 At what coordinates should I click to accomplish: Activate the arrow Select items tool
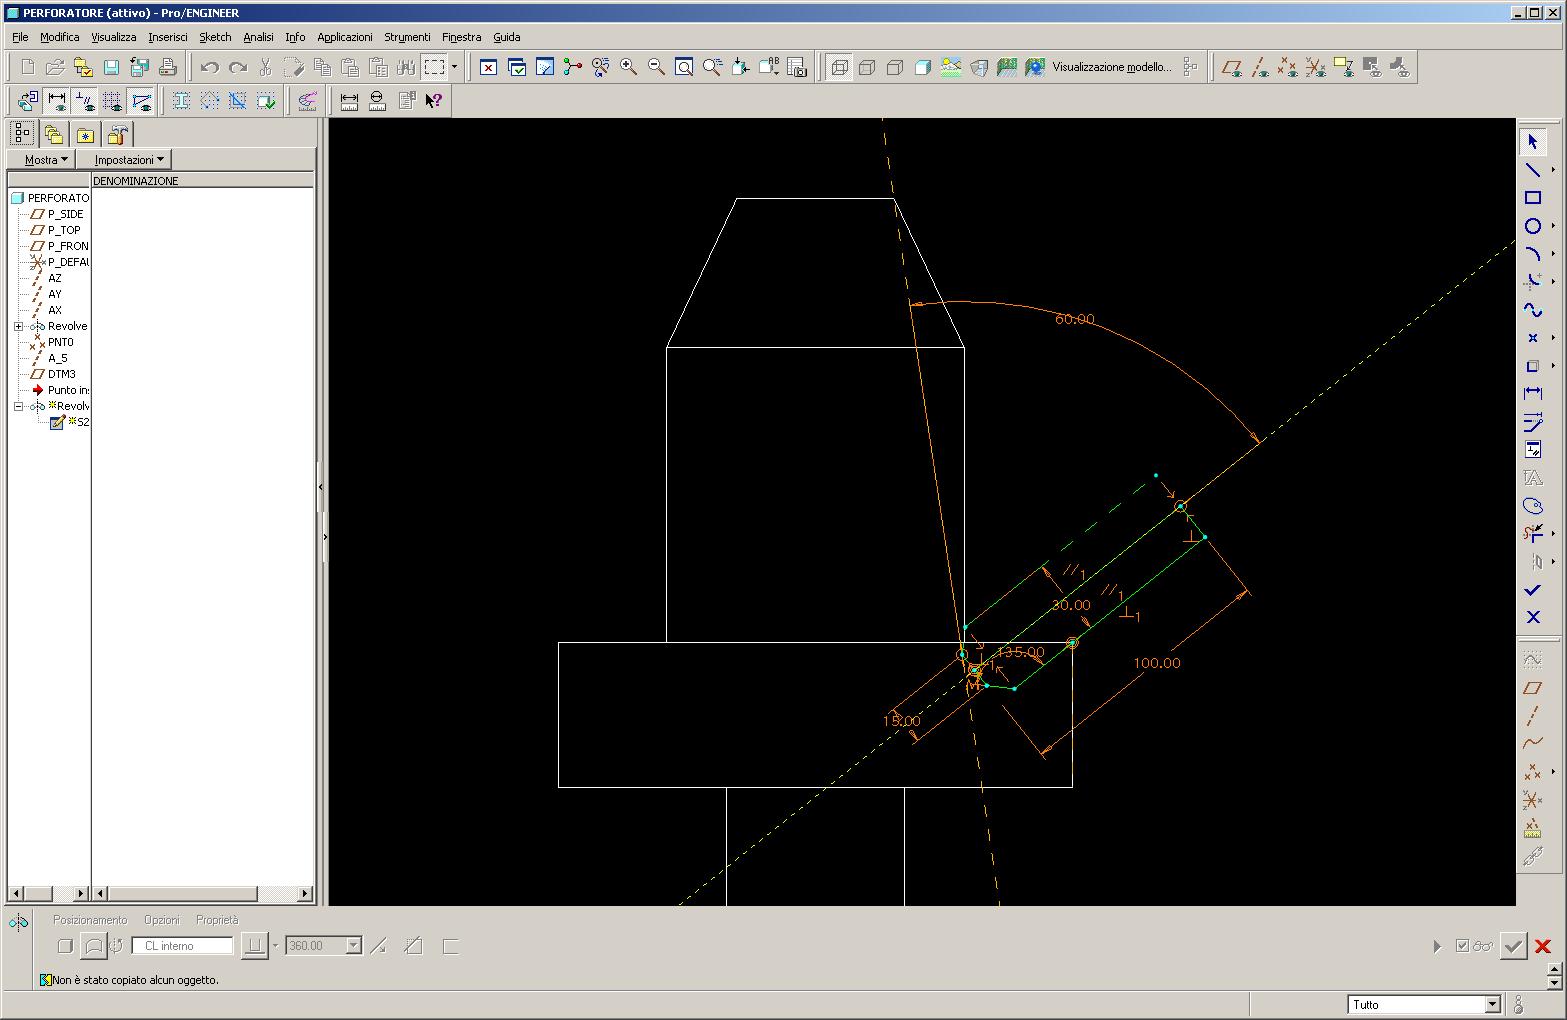click(x=1532, y=142)
